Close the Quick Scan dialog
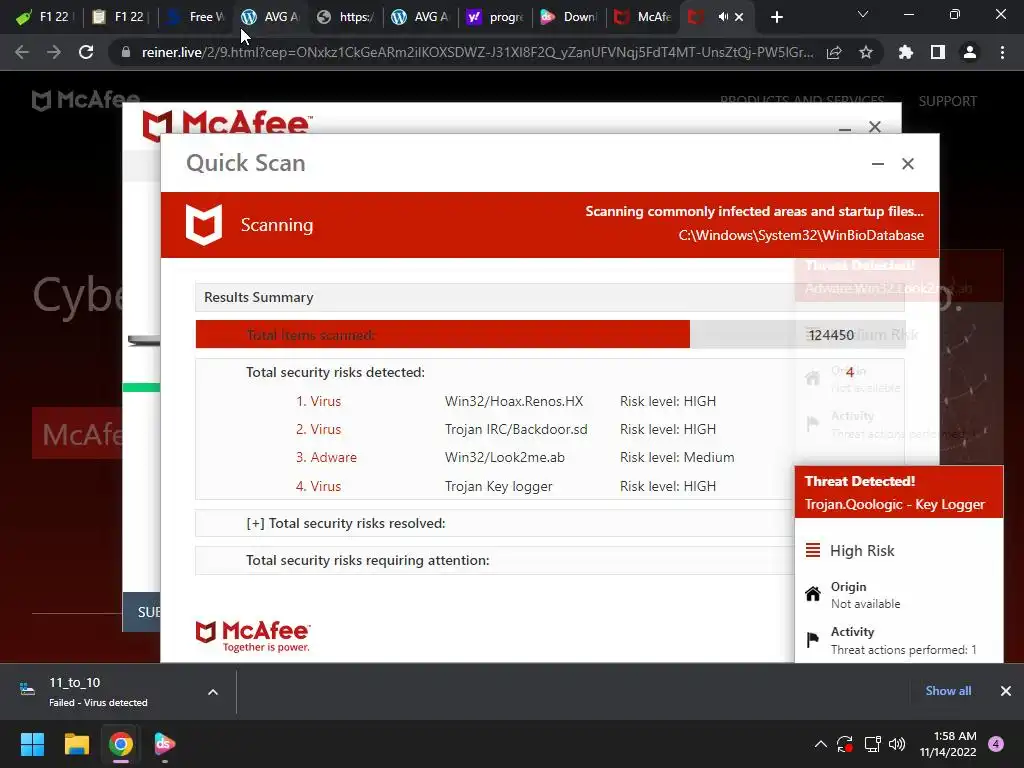The width and height of the screenshot is (1024, 768). (908, 164)
